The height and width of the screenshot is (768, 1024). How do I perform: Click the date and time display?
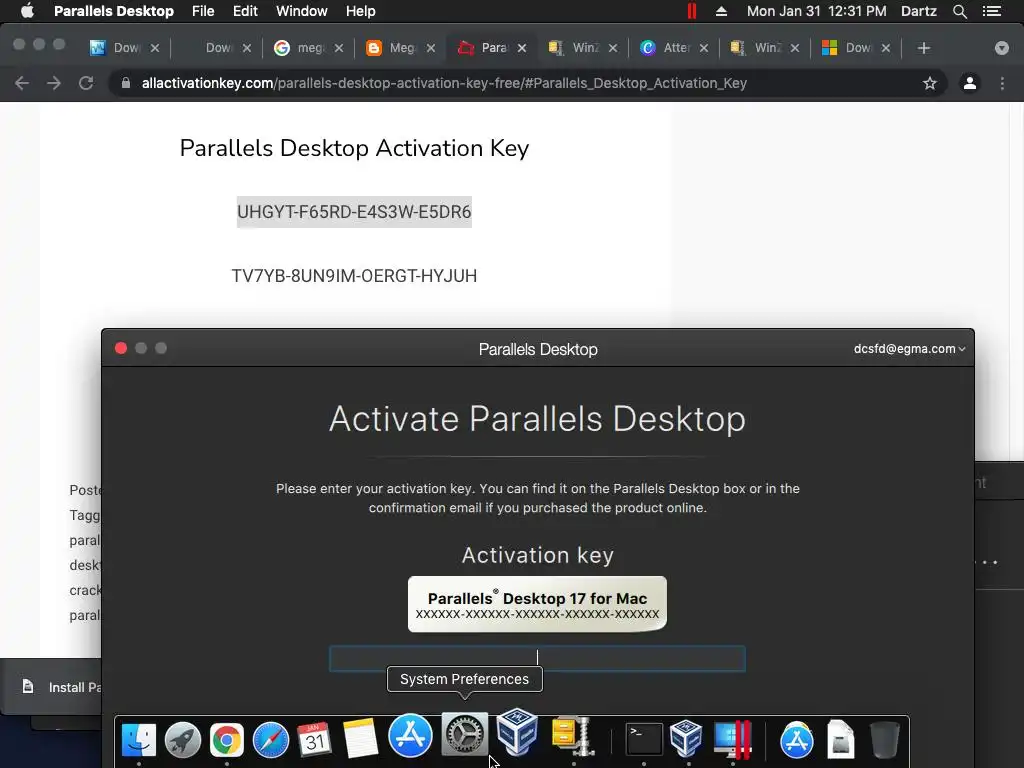point(816,11)
